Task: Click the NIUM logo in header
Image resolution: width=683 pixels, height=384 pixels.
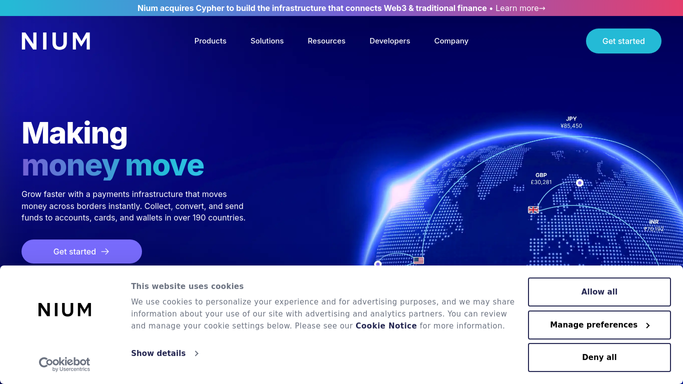Action: click(x=56, y=41)
